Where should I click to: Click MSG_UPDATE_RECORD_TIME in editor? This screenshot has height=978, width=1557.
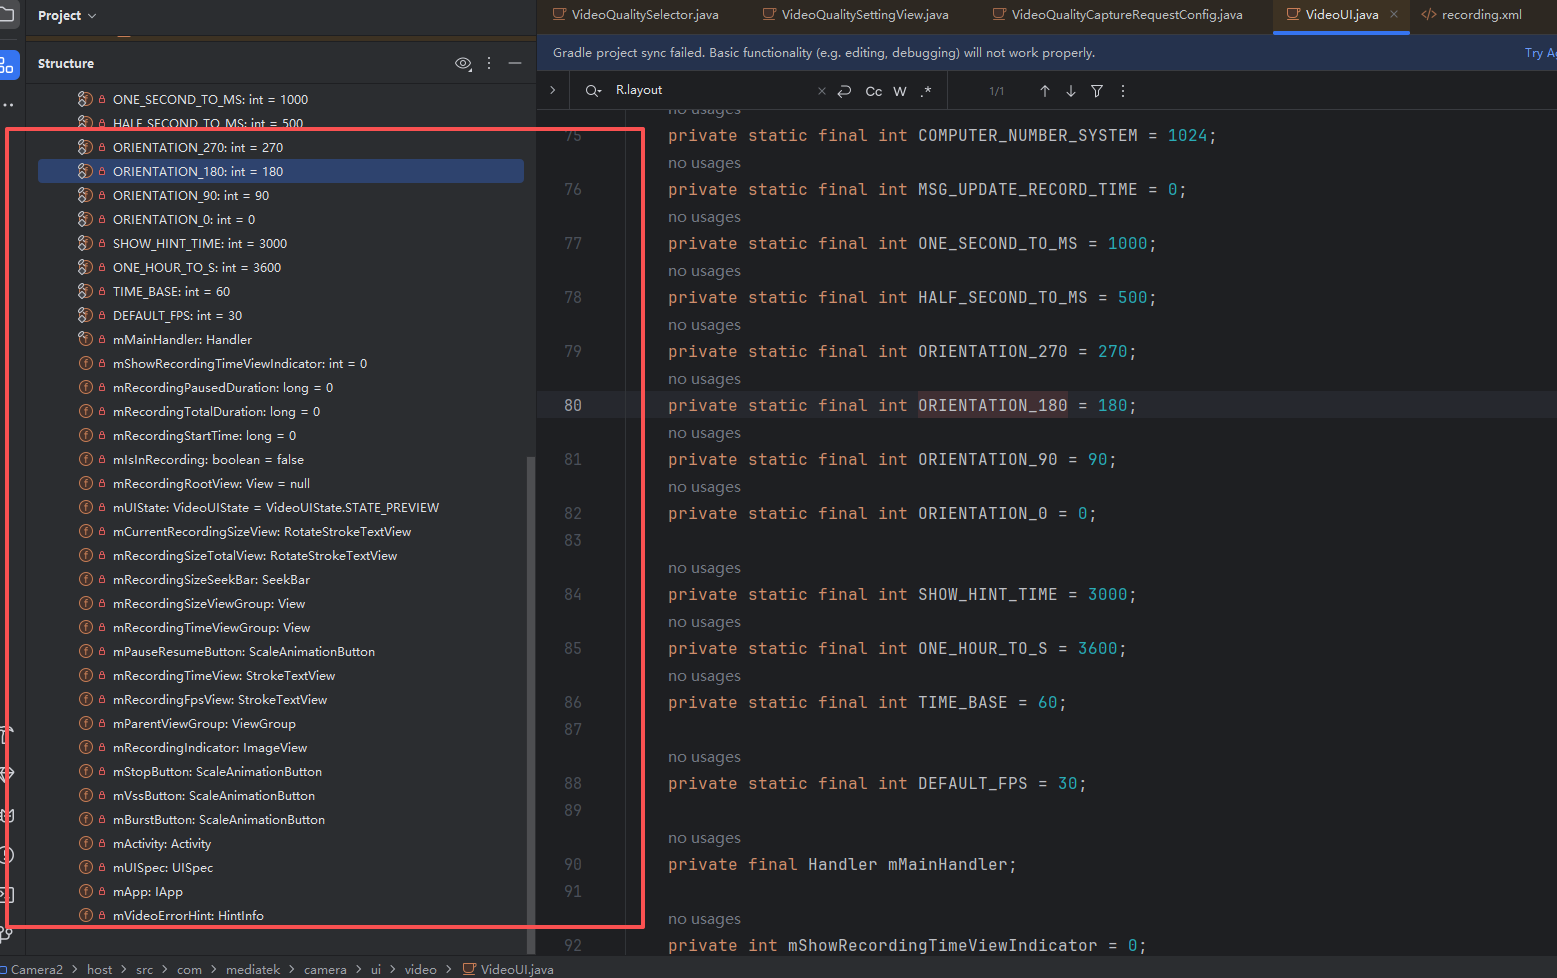pyautogui.click(x=1027, y=189)
